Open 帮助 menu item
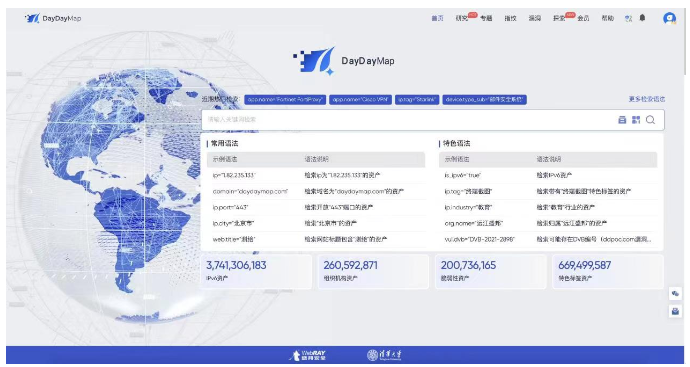This screenshot has height=367, width=690. (x=607, y=18)
